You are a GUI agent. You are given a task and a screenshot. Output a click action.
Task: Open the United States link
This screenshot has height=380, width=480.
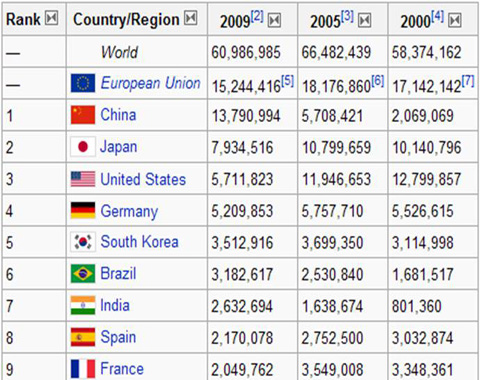(x=143, y=179)
